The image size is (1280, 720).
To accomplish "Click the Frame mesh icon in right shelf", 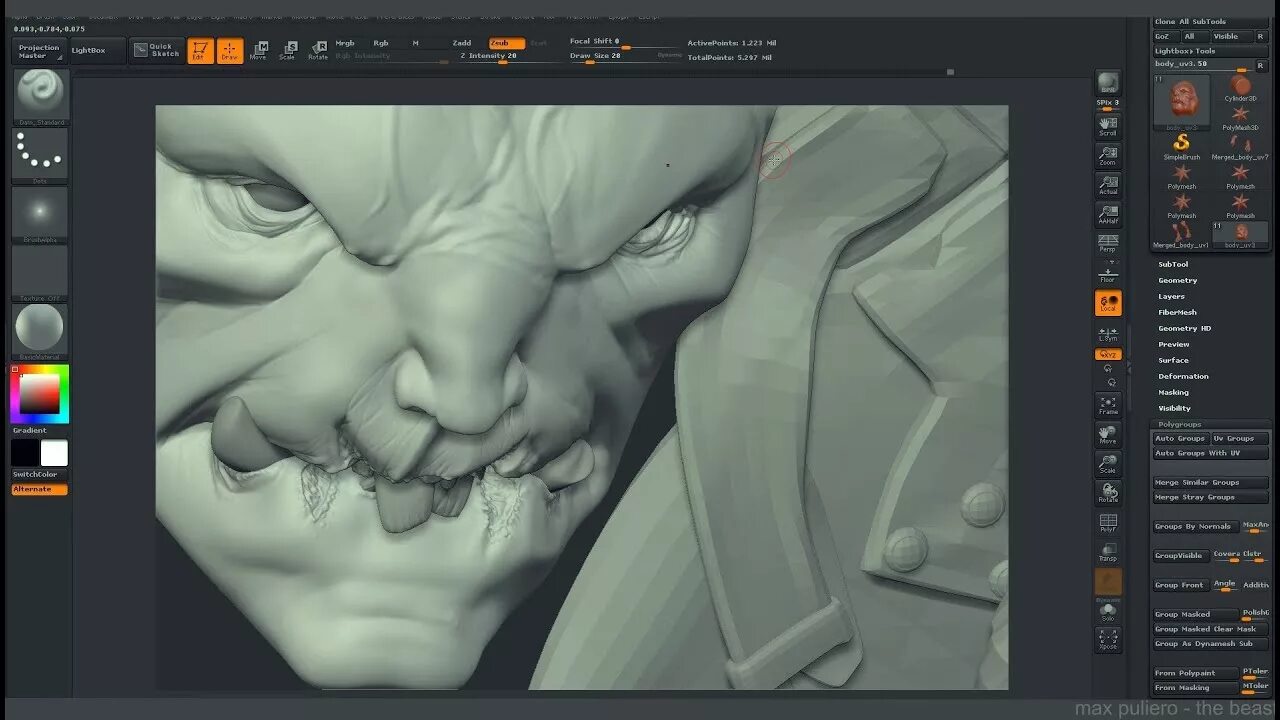I will click(1108, 405).
